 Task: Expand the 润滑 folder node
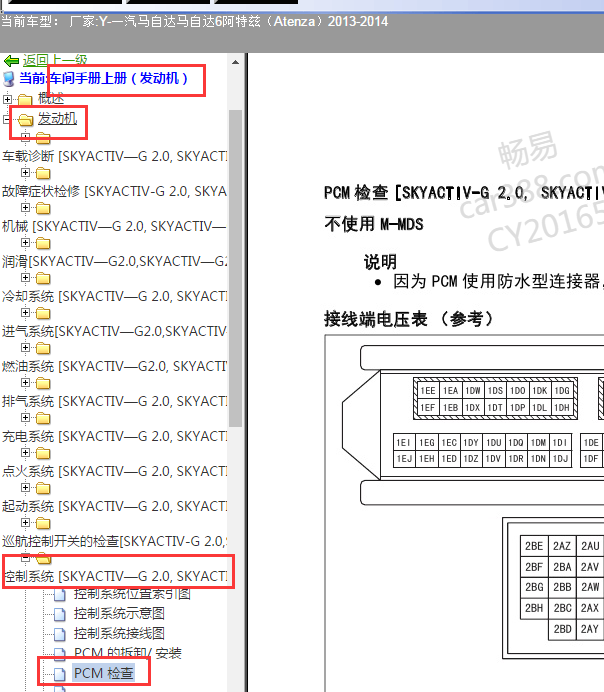(26, 242)
